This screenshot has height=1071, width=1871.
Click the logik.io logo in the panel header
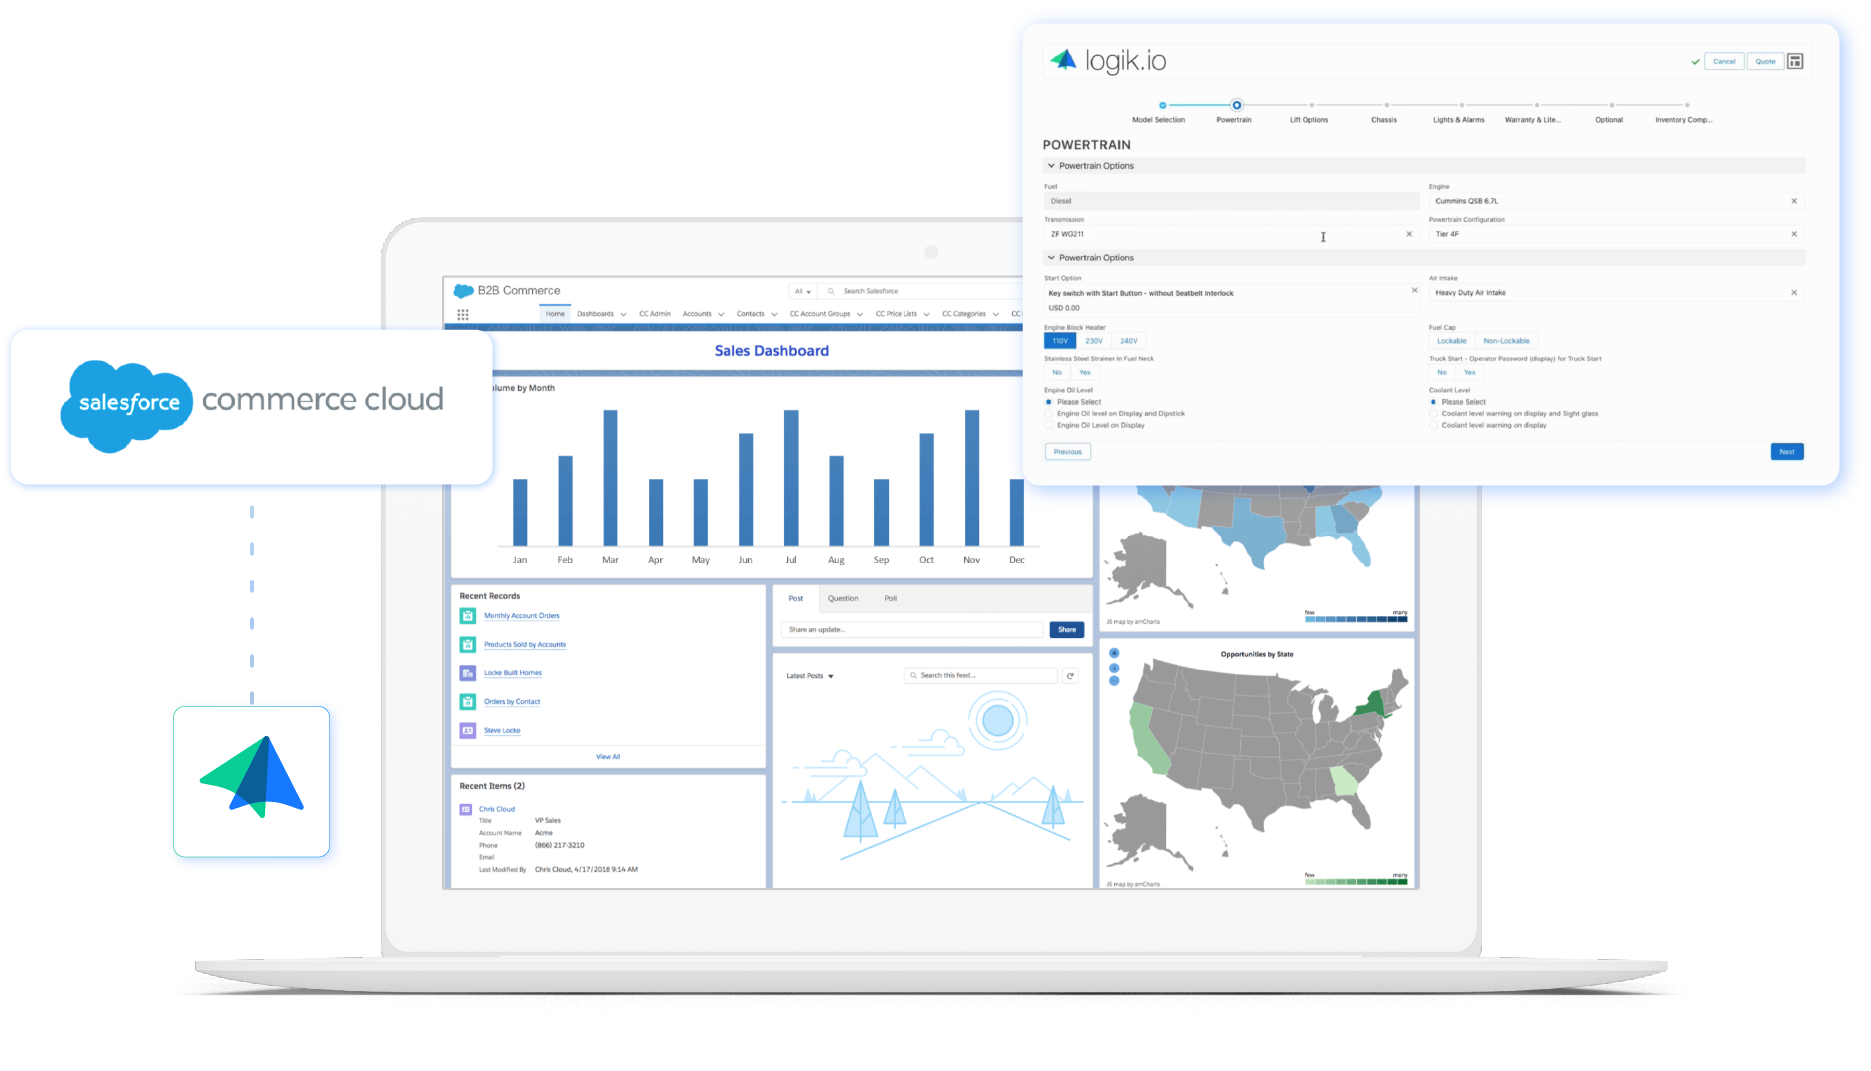[1108, 61]
